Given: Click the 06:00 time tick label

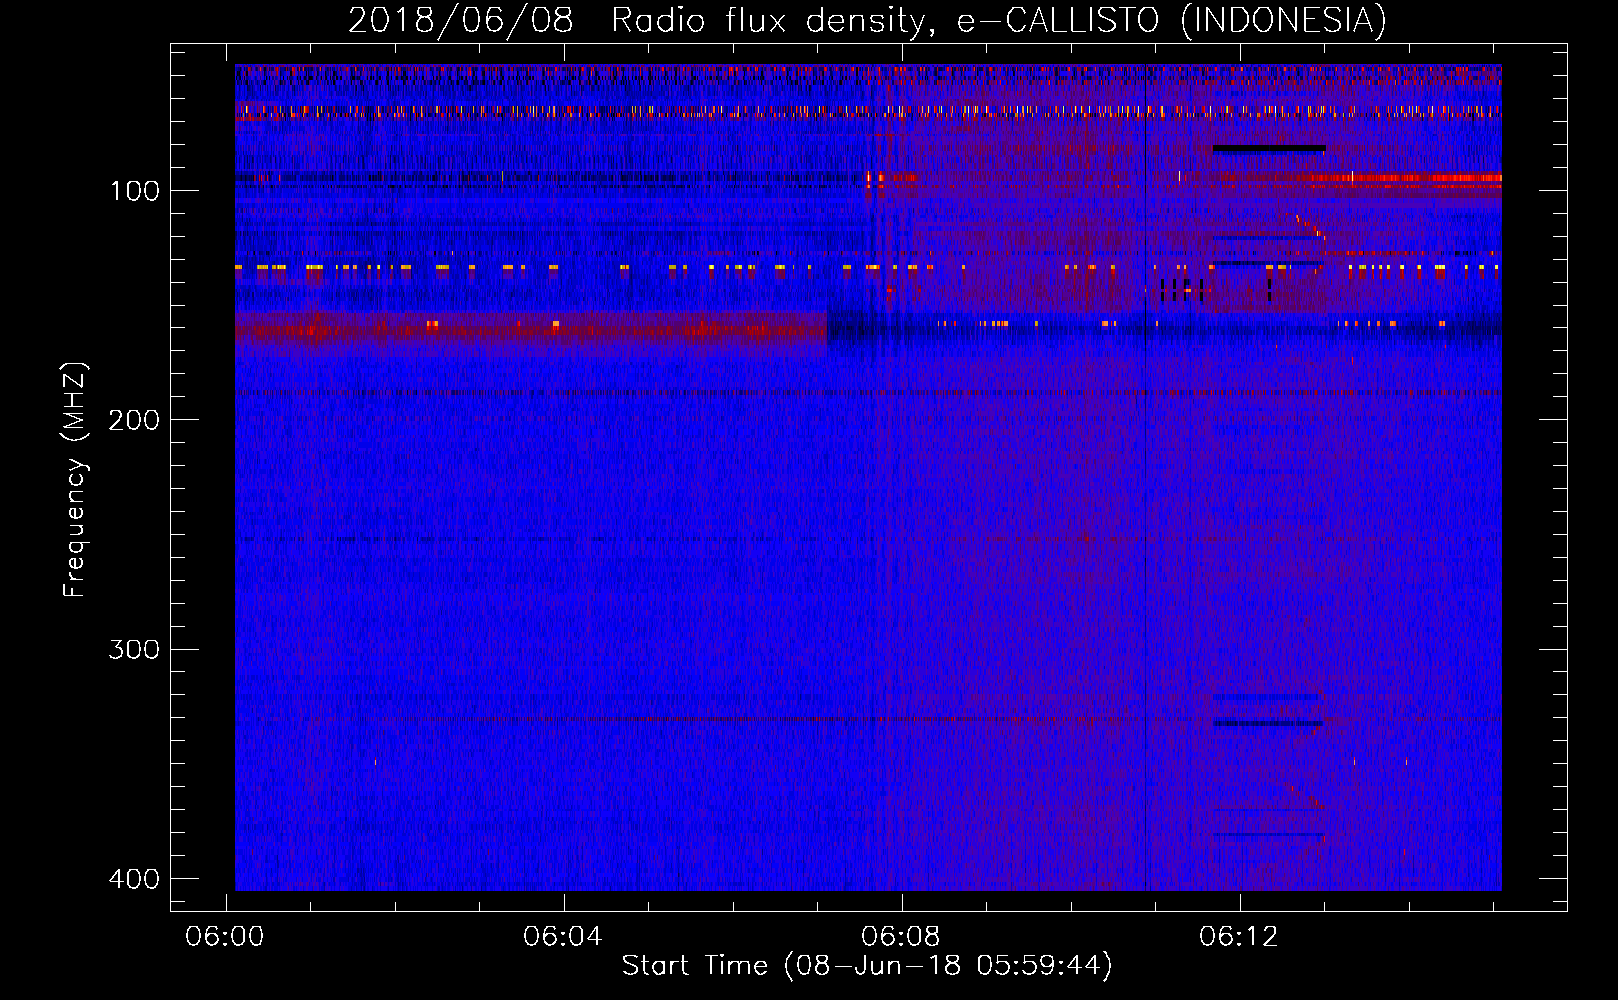Looking at the screenshot, I should click(x=225, y=937).
